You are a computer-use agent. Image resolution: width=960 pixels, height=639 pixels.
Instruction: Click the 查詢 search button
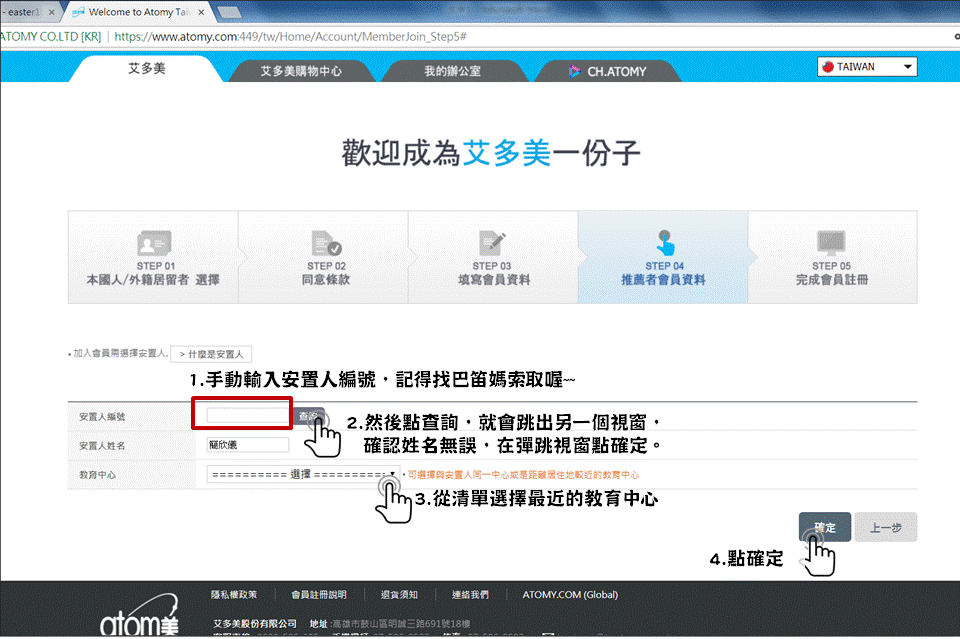point(309,416)
